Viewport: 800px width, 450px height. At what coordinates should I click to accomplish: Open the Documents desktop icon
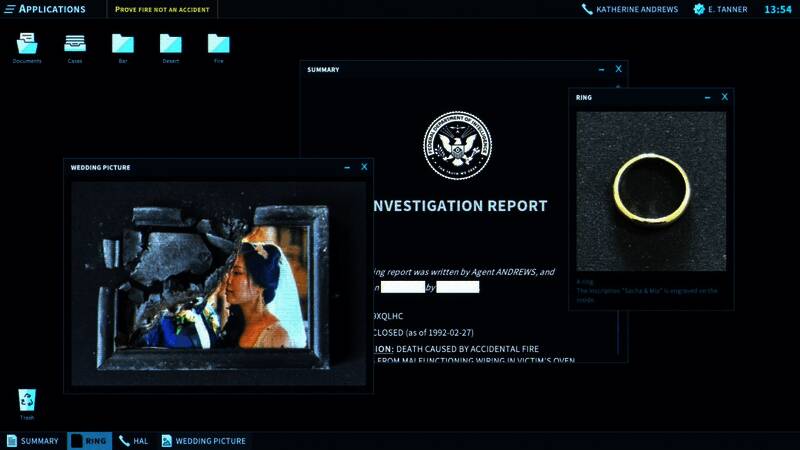27,44
